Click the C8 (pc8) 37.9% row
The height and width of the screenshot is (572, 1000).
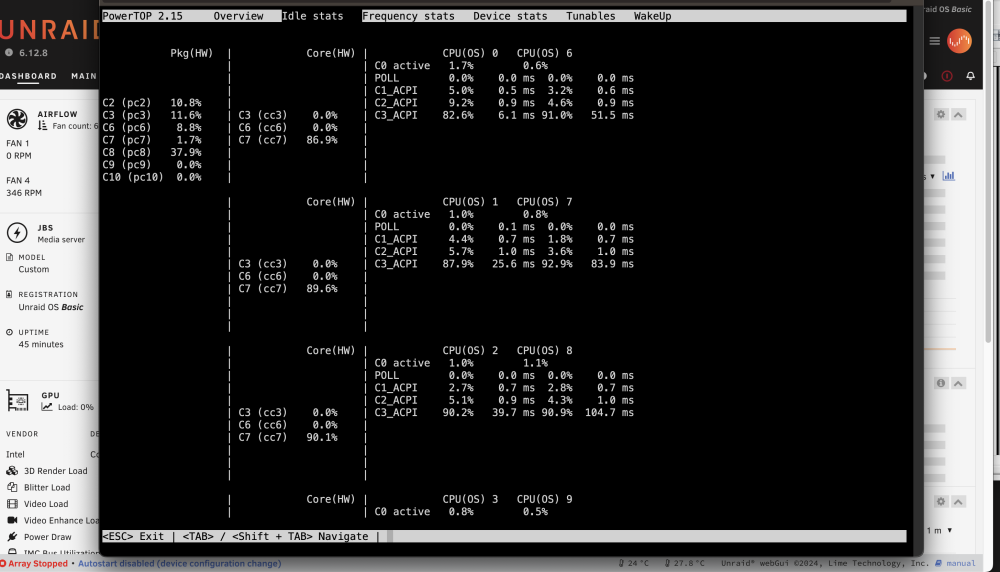point(152,152)
